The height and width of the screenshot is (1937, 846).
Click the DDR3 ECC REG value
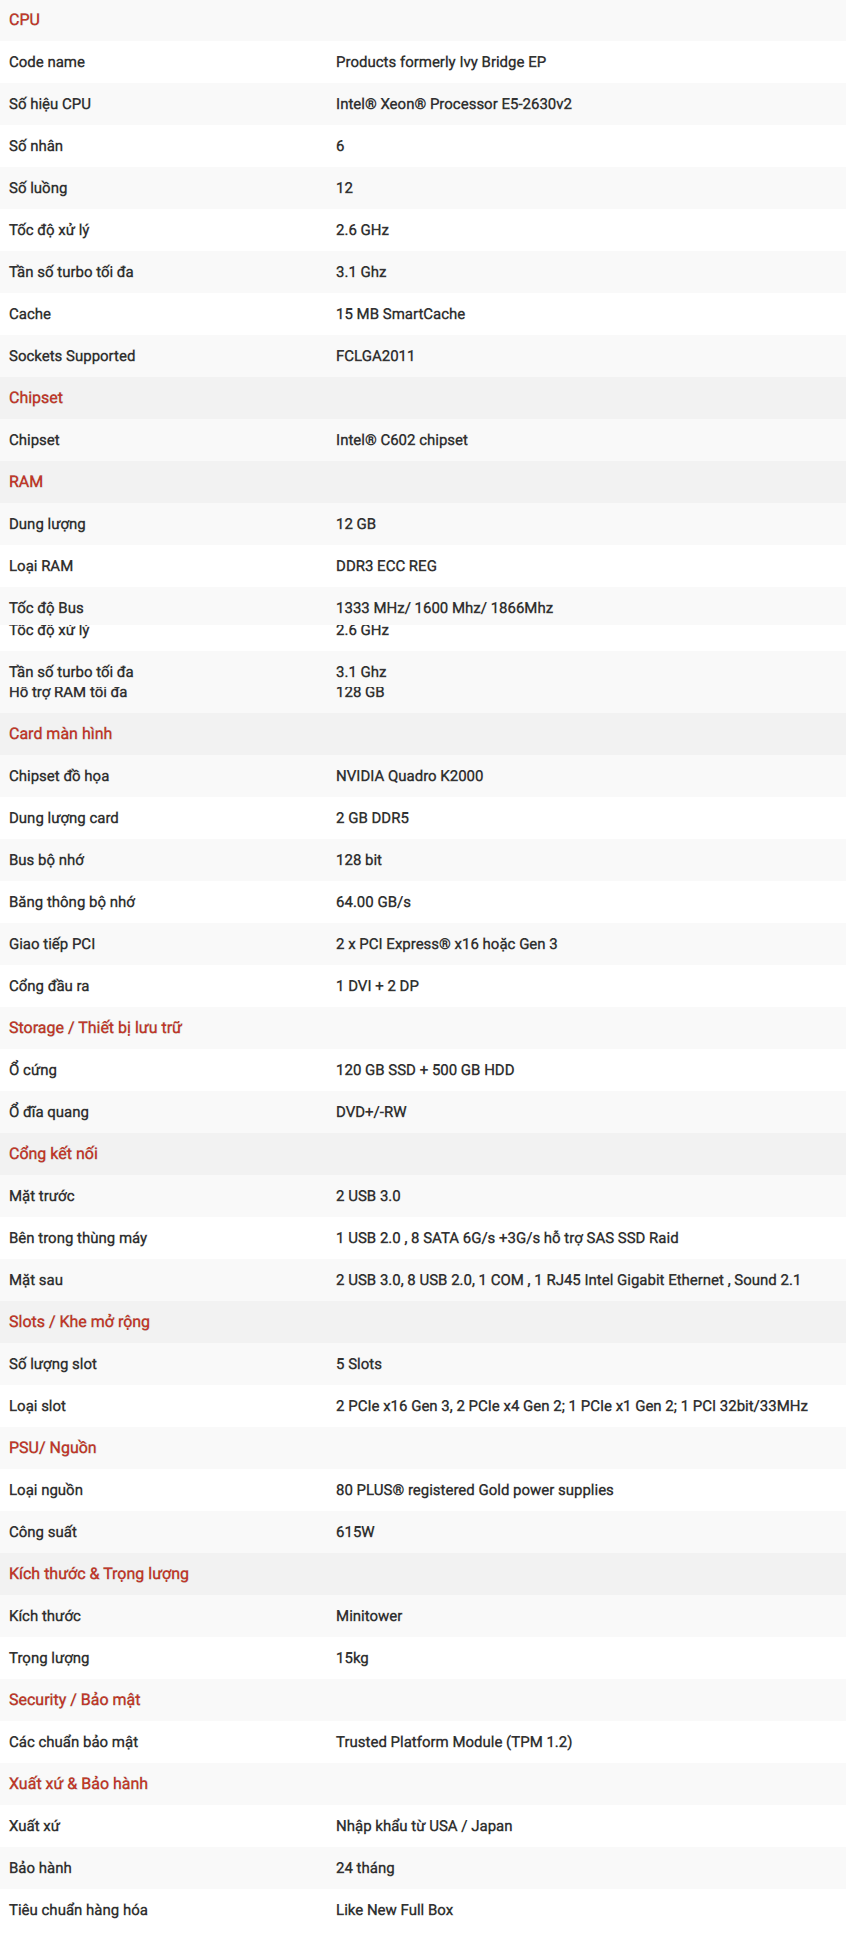tap(386, 566)
